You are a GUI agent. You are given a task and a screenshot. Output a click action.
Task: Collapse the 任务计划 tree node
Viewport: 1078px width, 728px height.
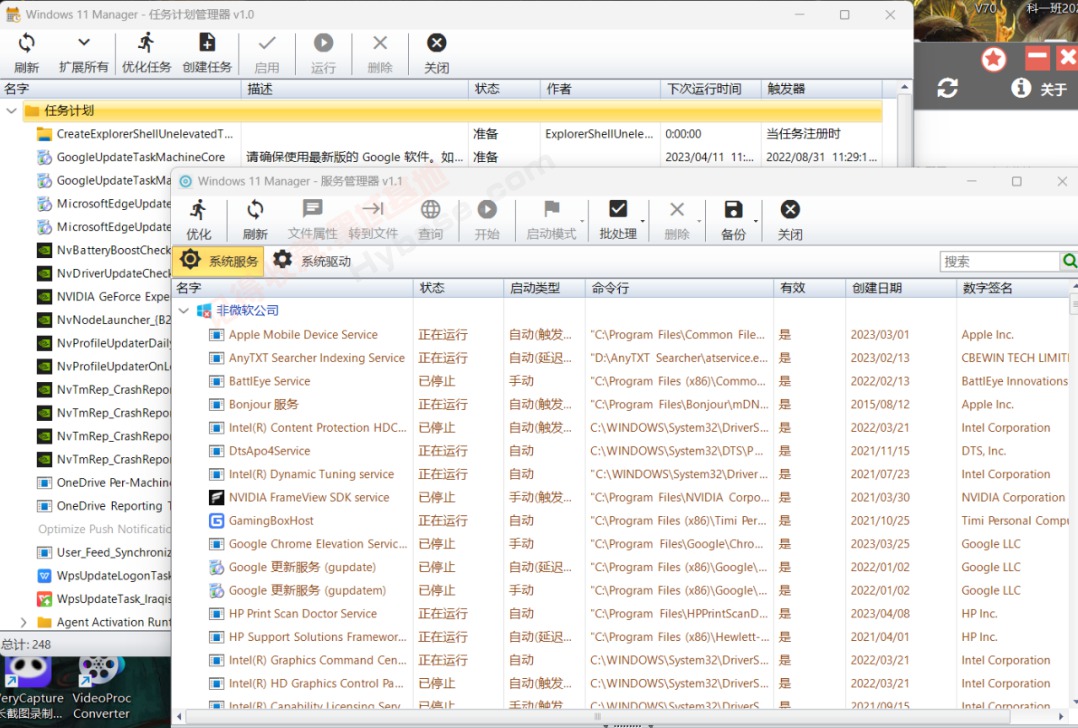tap(11, 111)
